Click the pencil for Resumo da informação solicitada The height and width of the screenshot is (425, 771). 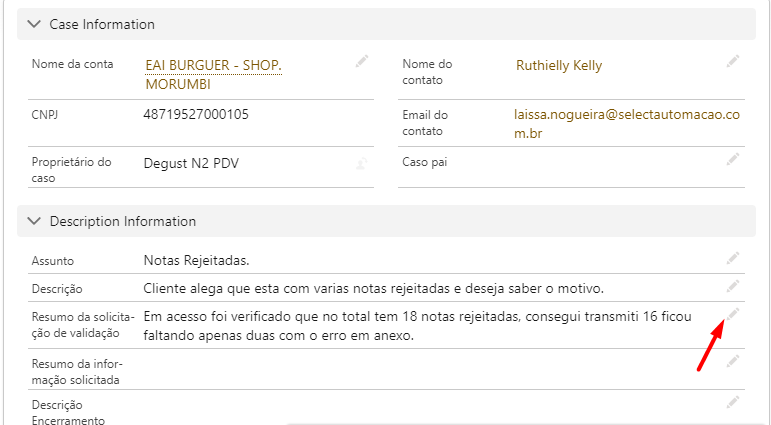click(733, 360)
